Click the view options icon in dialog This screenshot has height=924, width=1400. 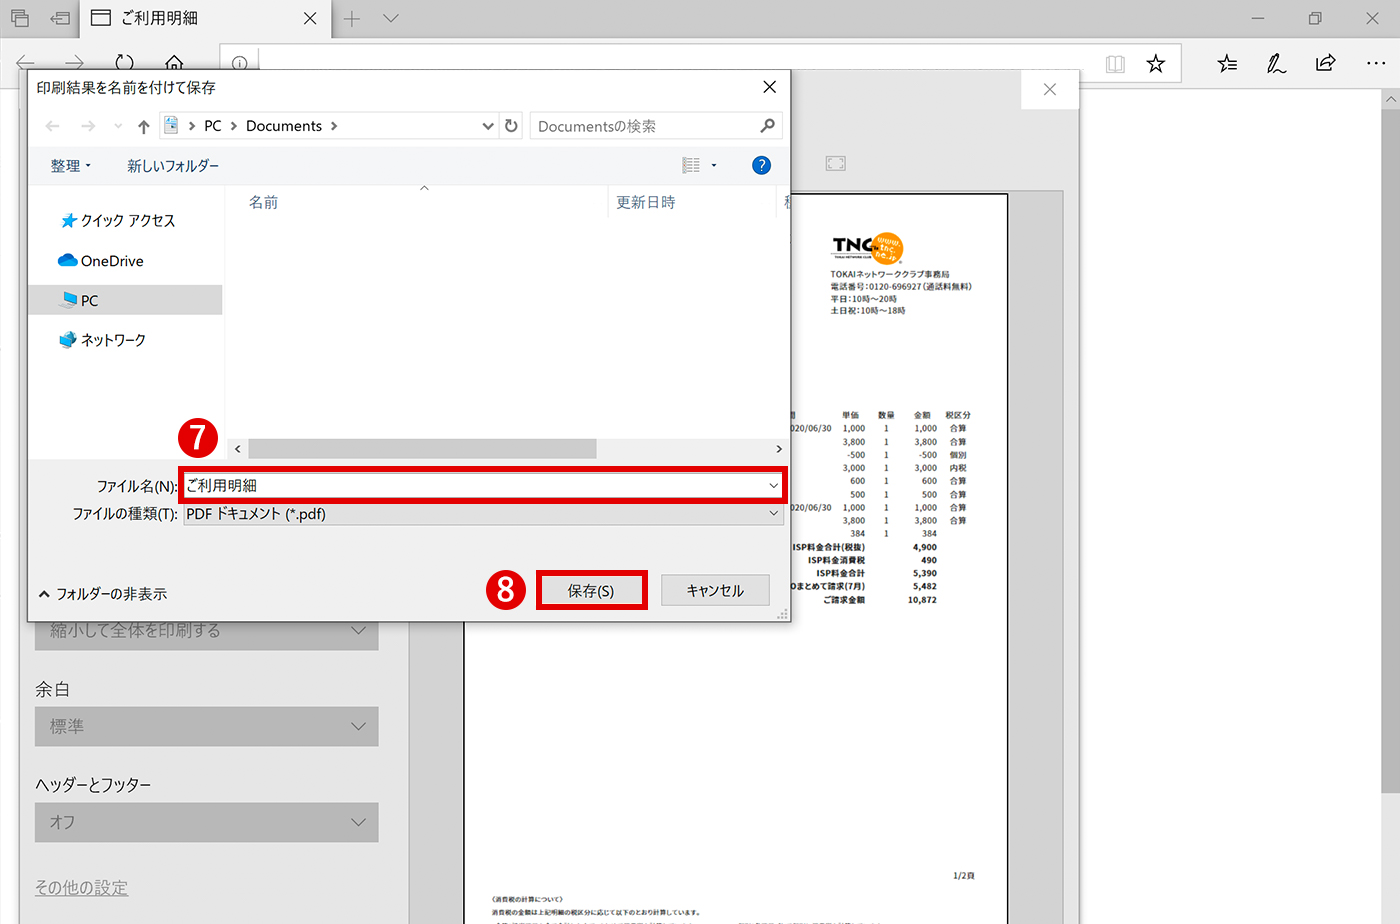(x=692, y=165)
